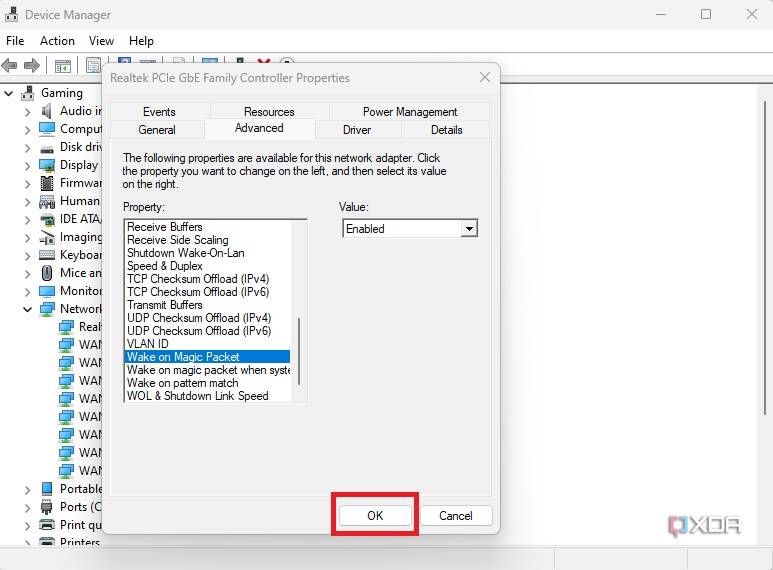Select 'VLAN ID' property
This screenshot has height=570, width=773.
(147, 344)
